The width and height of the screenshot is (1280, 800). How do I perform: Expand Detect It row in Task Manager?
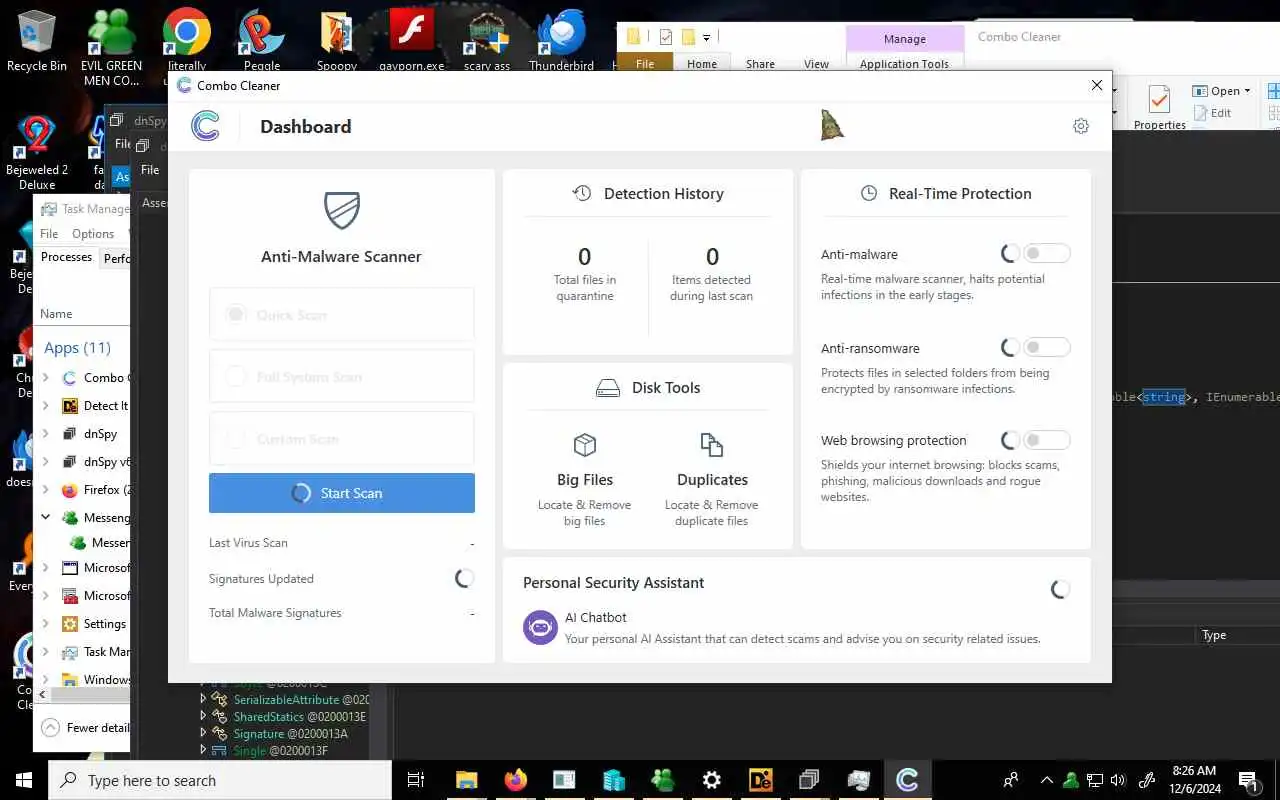[46, 406]
